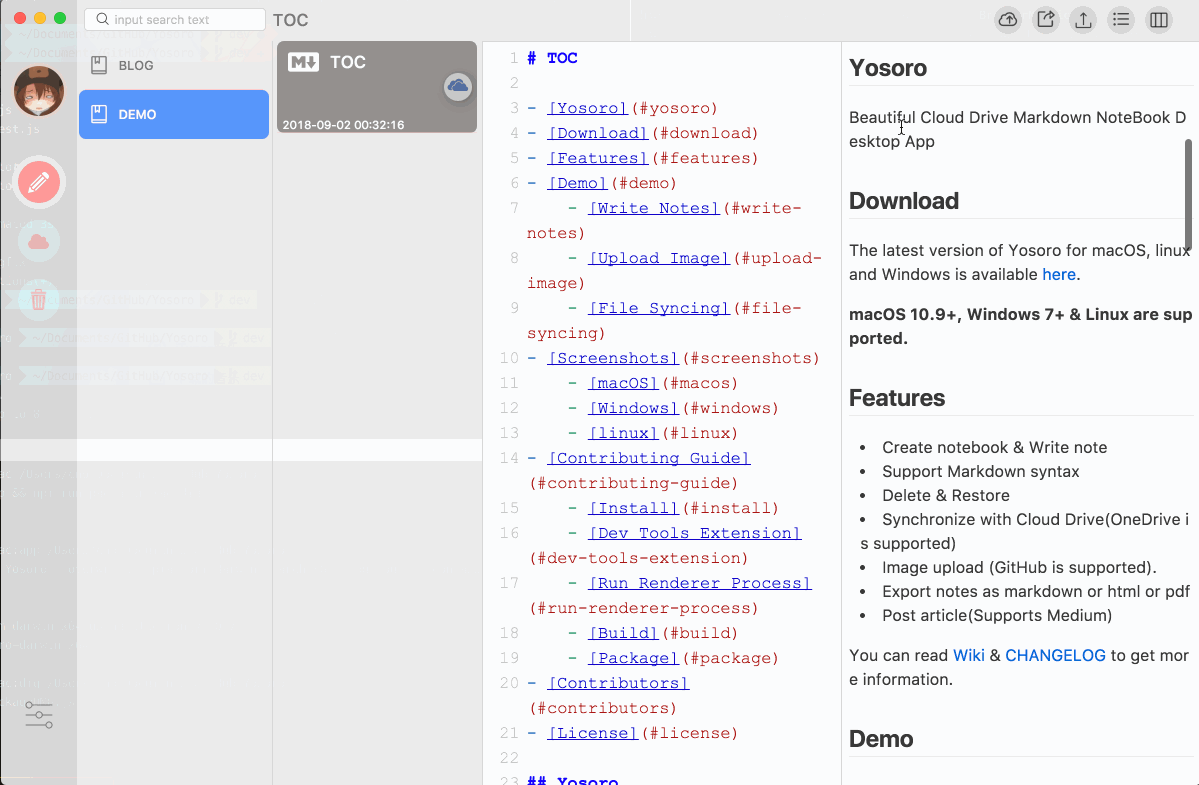Click the DEMO notebook book icon
This screenshot has width=1199, height=785.
pos(99,114)
